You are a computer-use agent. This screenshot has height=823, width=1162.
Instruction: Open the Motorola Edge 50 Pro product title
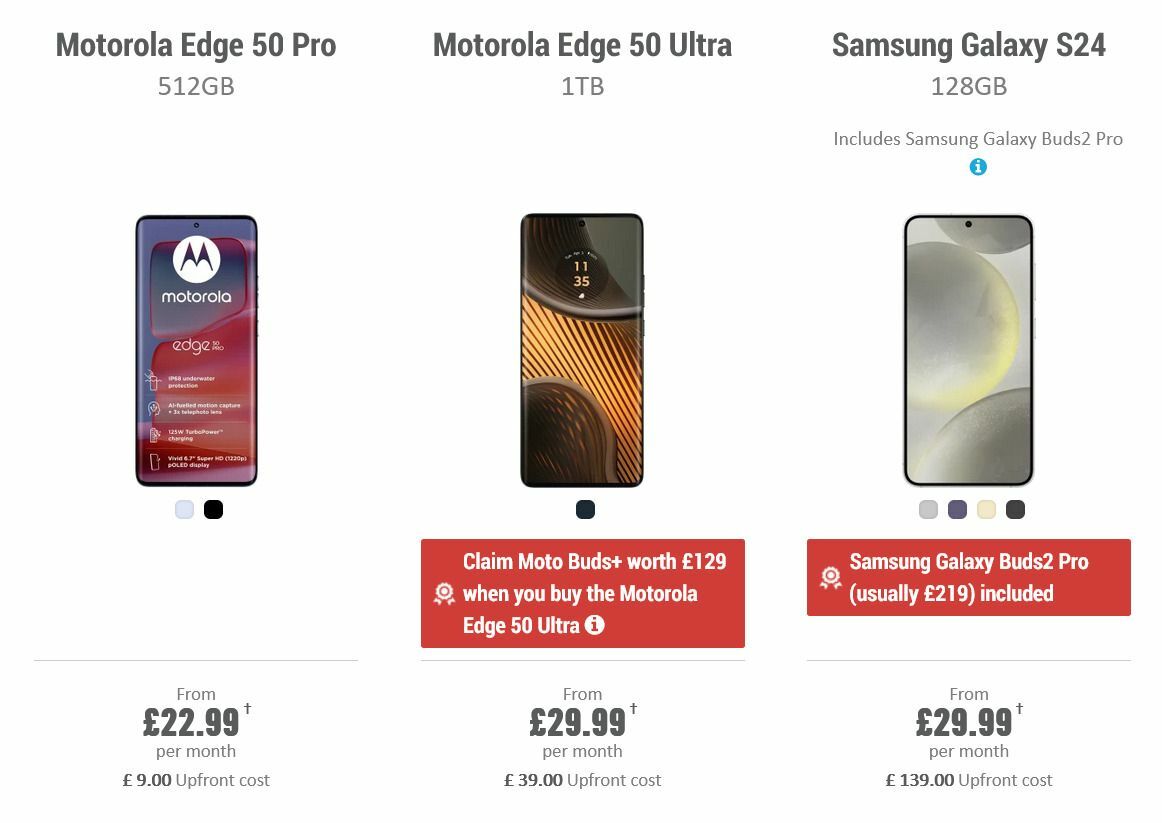(x=196, y=45)
